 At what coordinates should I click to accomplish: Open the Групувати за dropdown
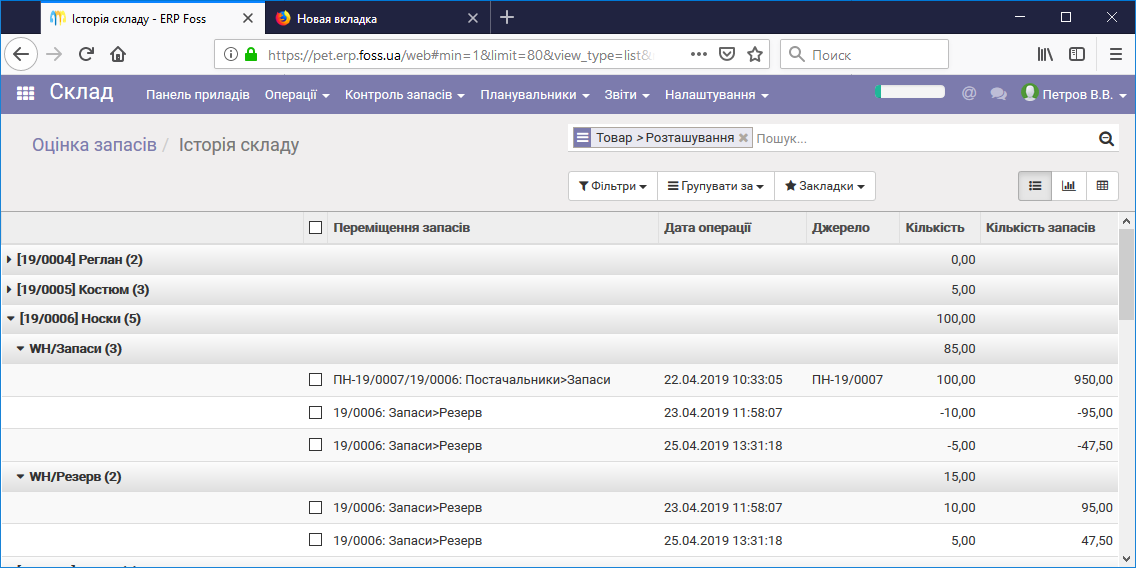(x=716, y=186)
